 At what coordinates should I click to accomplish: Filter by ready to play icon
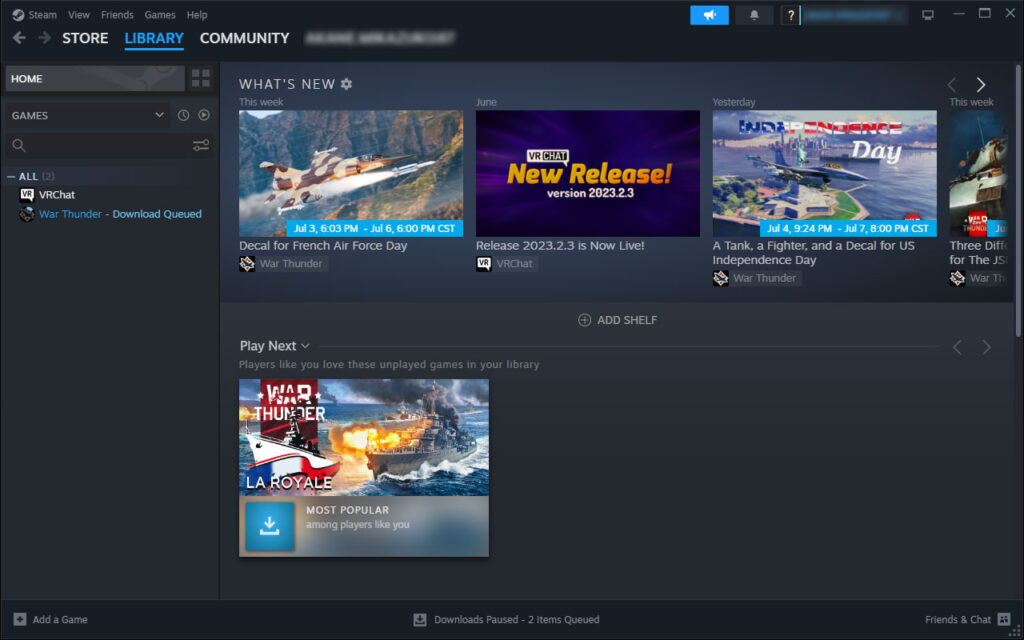point(204,115)
